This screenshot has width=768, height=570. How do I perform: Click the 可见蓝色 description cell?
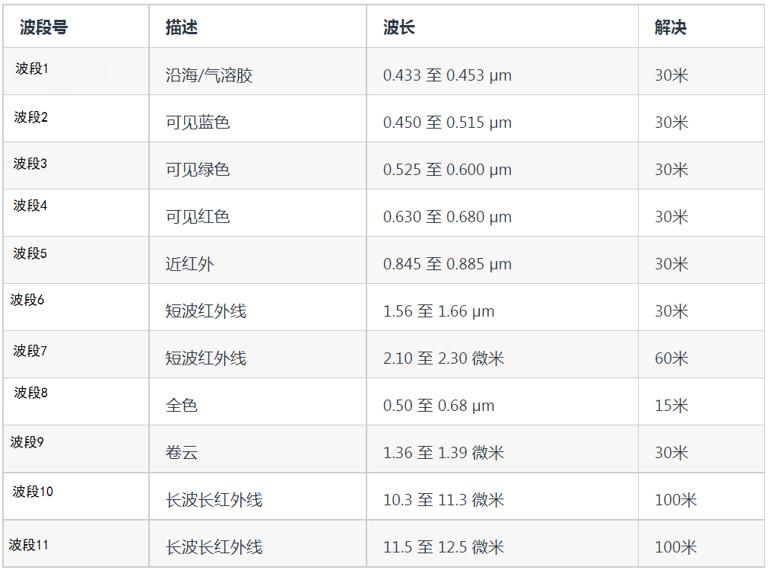[x=197, y=122]
